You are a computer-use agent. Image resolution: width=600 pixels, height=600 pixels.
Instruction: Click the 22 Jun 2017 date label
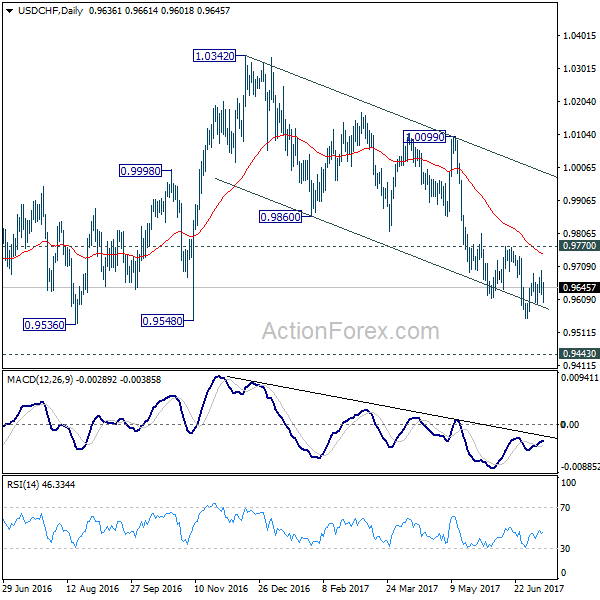click(x=538, y=588)
